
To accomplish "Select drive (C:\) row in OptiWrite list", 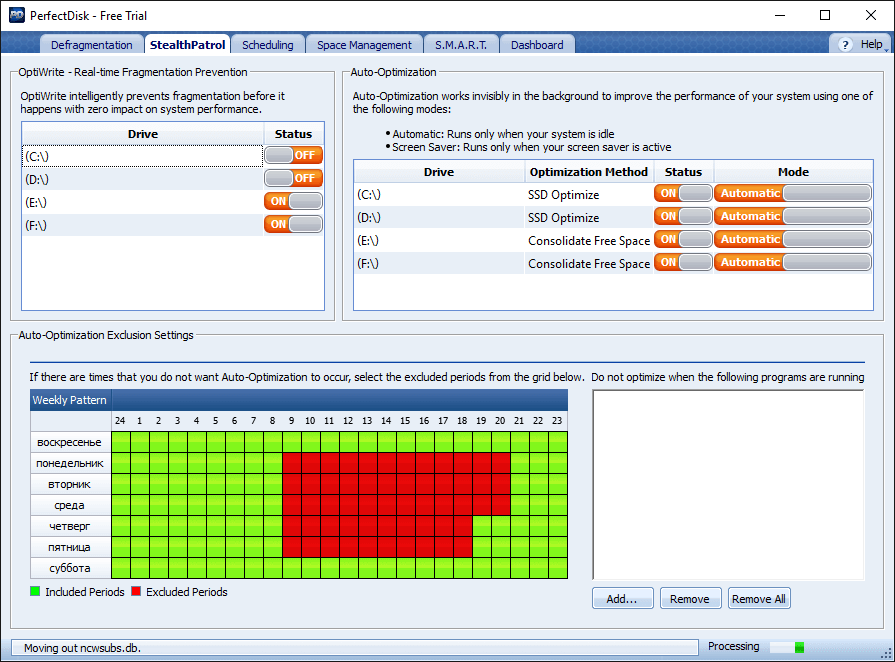I will 142,156.
